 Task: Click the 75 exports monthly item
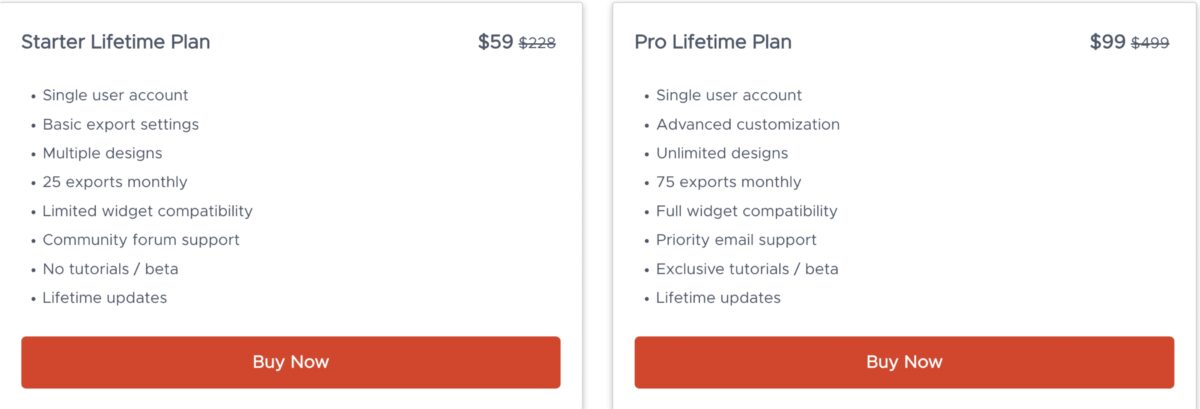[729, 182]
